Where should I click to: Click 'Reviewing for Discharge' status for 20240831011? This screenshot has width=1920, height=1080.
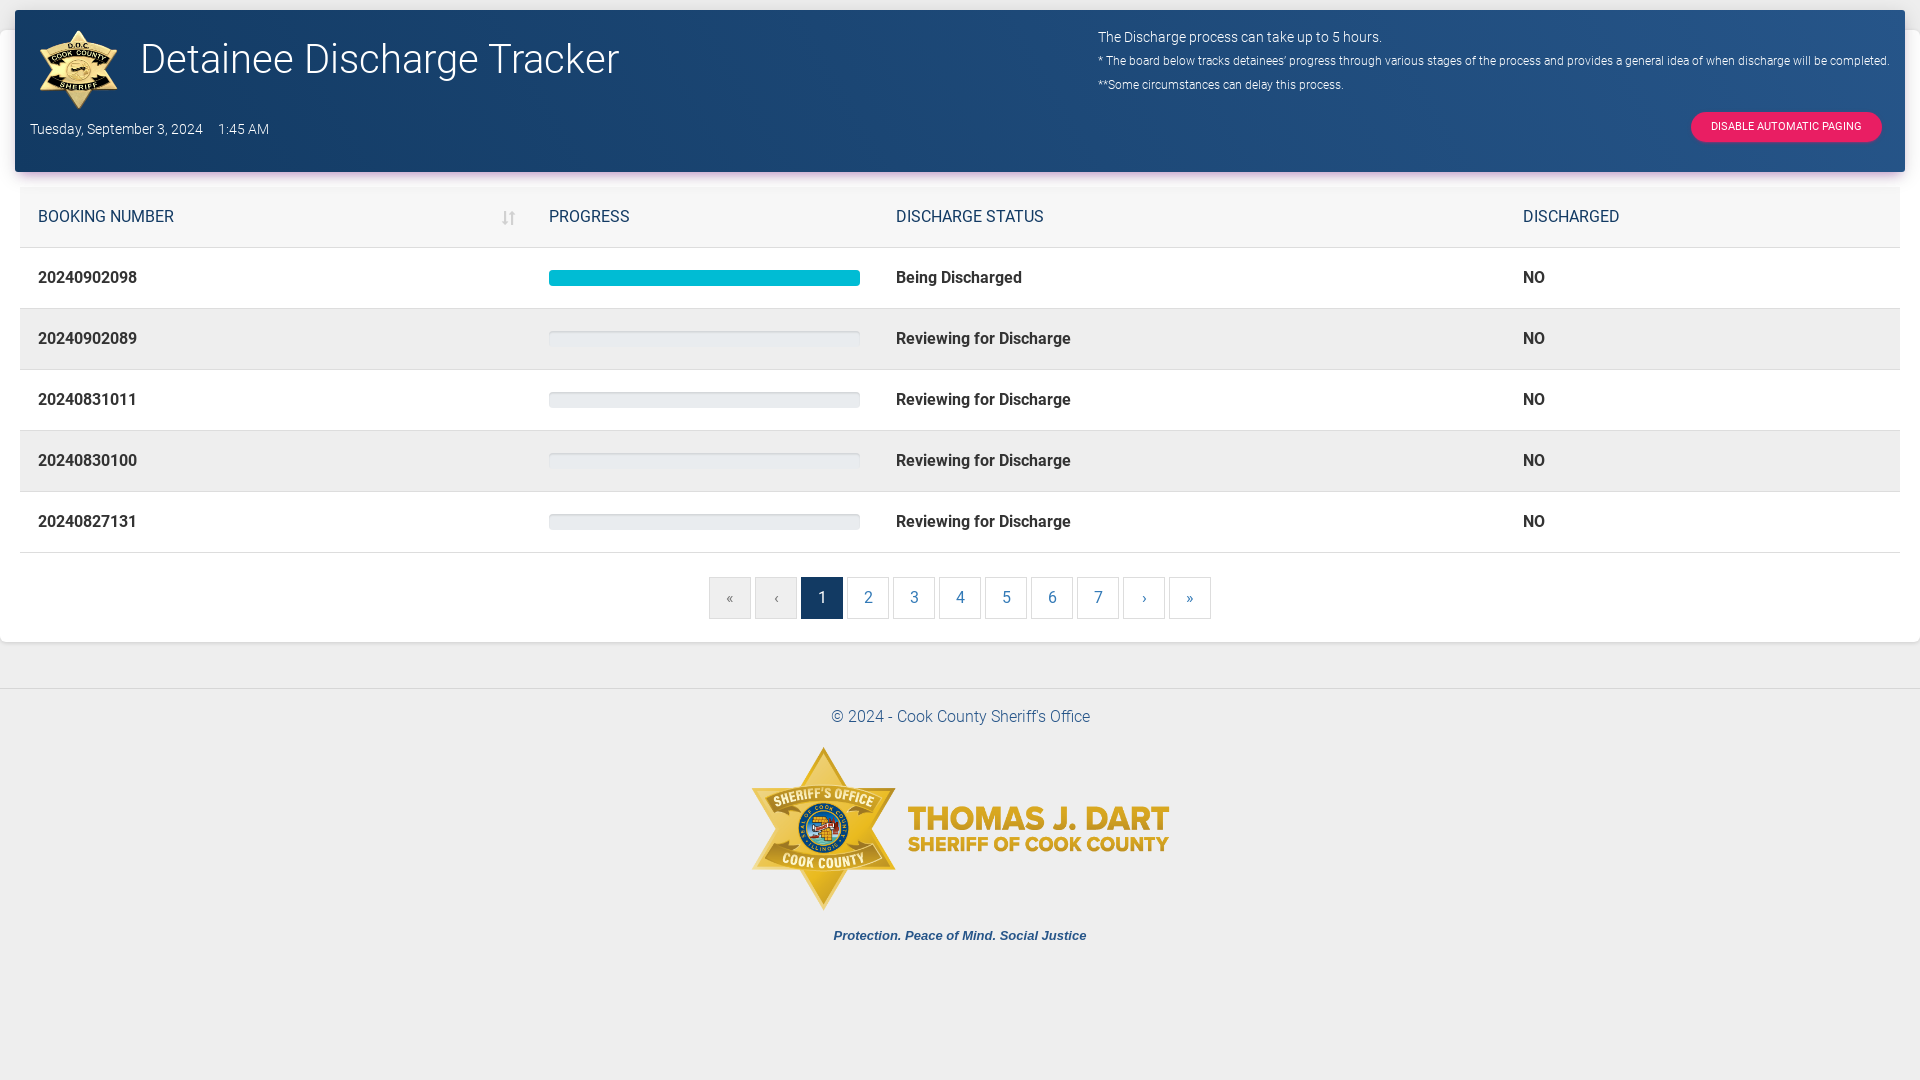(x=983, y=400)
